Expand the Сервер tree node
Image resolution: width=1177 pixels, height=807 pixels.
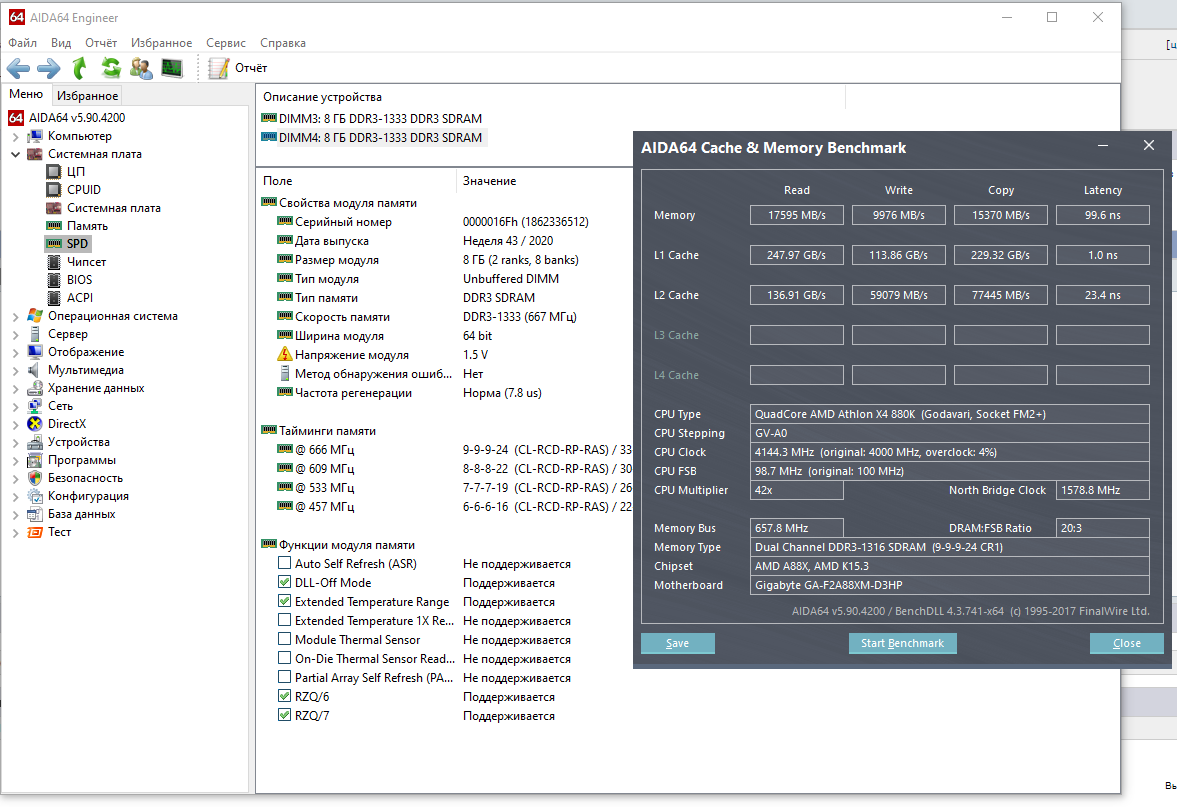click(16, 335)
